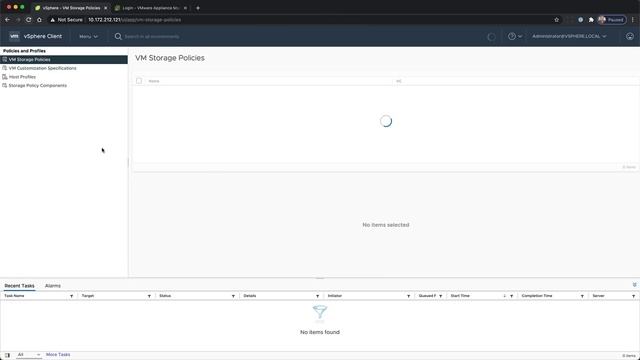Click the feedback smiley face icon

pyautogui.click(x=630, y=36)
